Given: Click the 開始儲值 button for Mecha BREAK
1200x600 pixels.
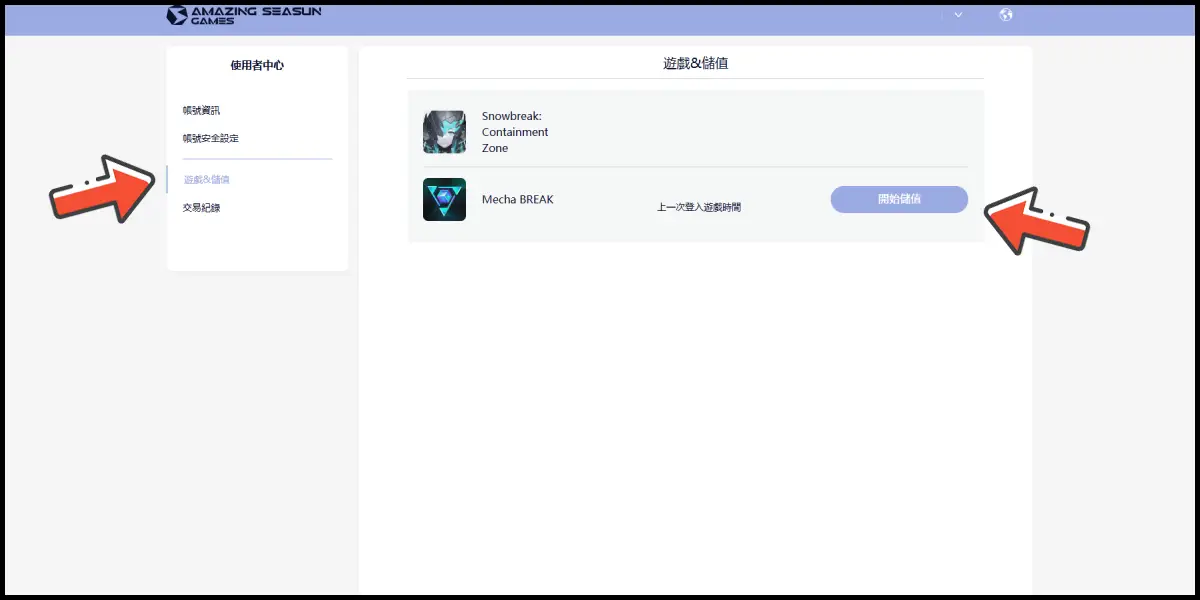Looking at the screenshot, I should coord(899,199).
